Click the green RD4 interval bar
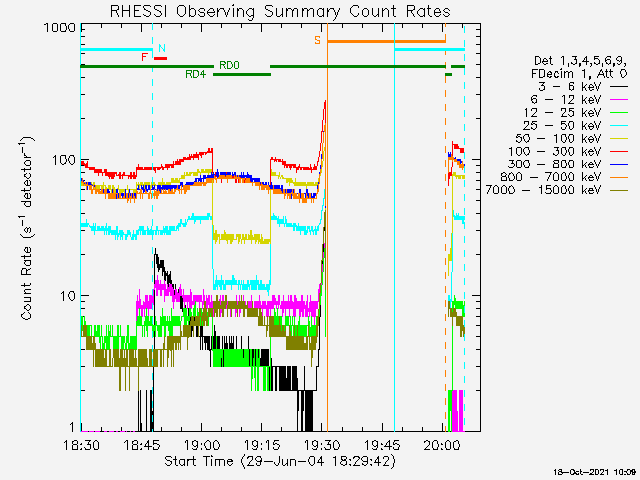Image resolution: width=640 pixels, height=480 pixels. click(x=242, y=74)
